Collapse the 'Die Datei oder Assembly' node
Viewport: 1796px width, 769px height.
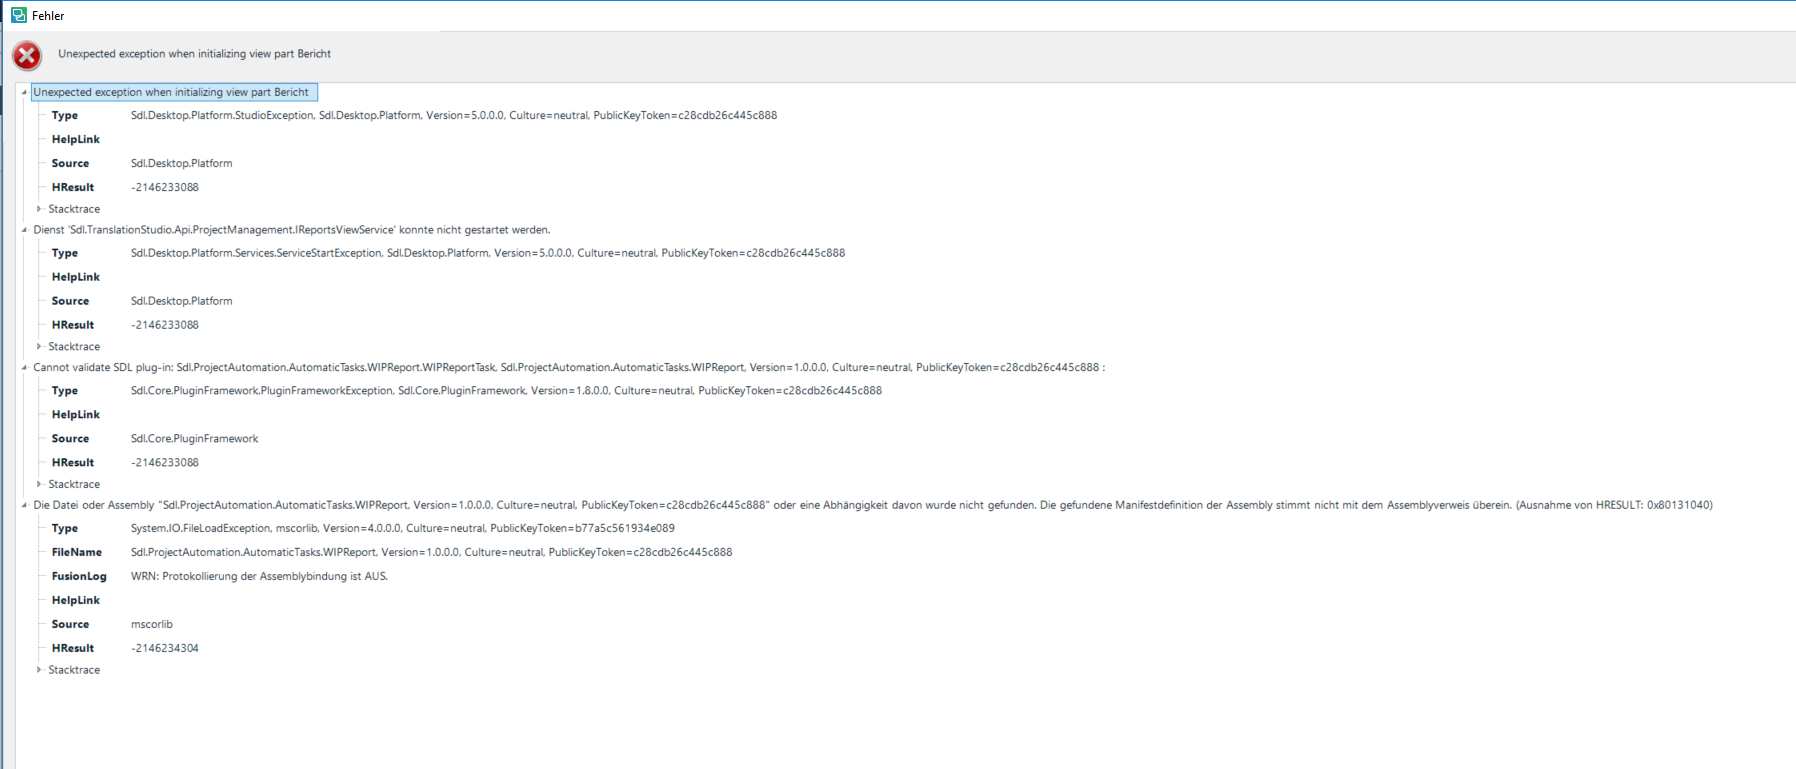point(24,505)
